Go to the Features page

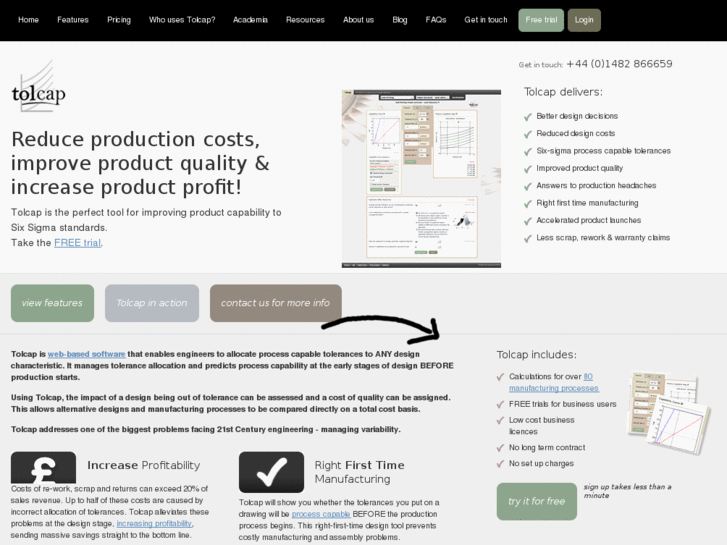pyautogui.click(x=73, y=20)
